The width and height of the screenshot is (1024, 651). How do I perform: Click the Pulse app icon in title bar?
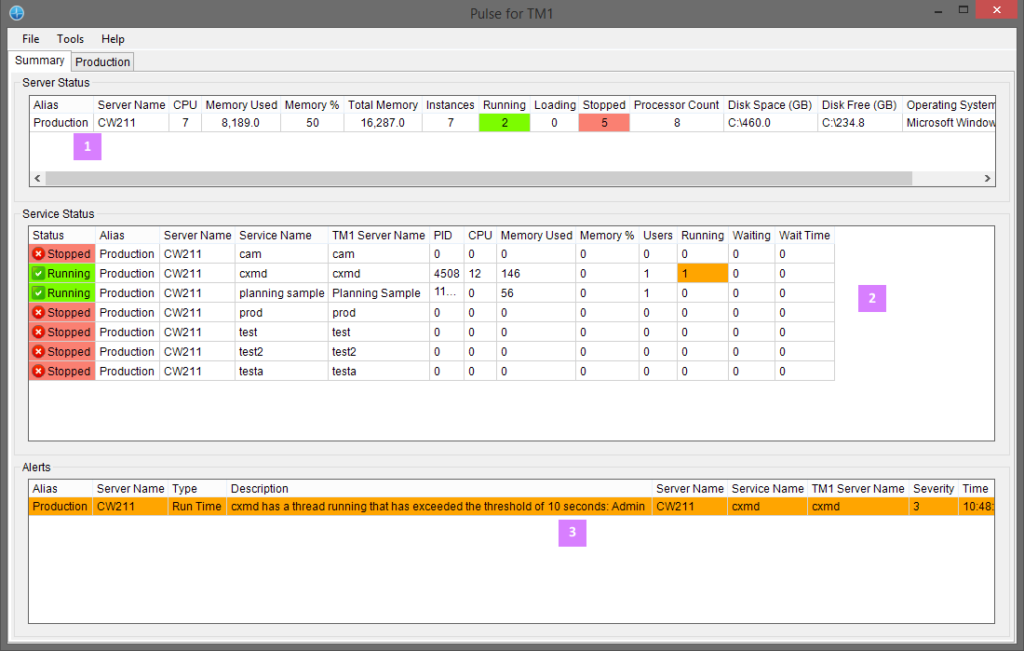click(x=16, y=13)
